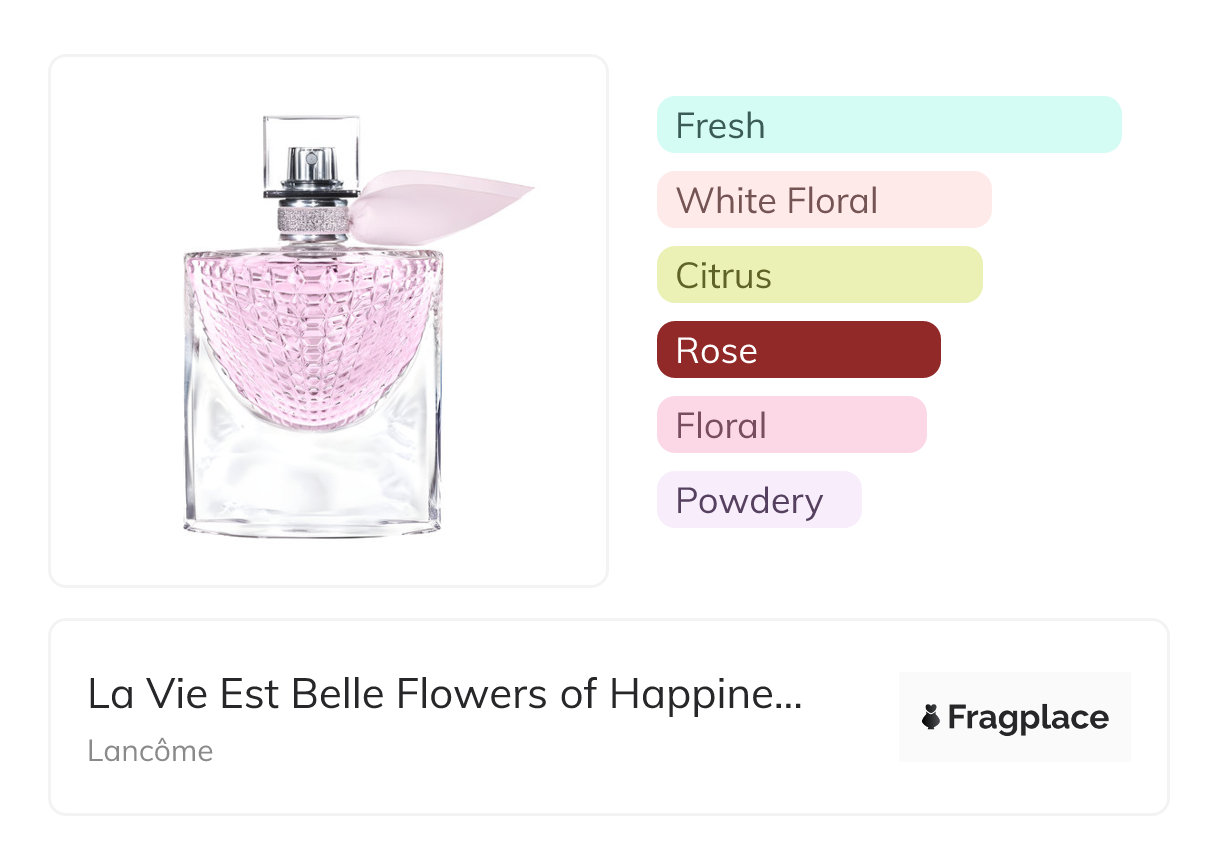Screen dimensions: 1218x864
Task: Click the Fresh accord bar
Action: click(x=888, y=125)
